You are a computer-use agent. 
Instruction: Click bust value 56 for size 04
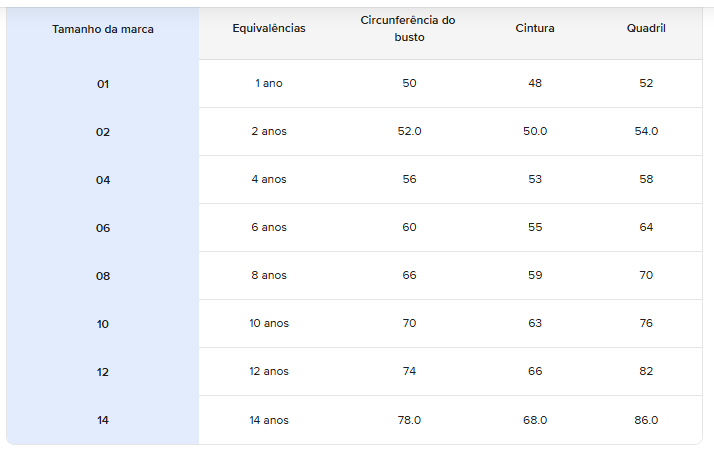click(x=409, y=179)
